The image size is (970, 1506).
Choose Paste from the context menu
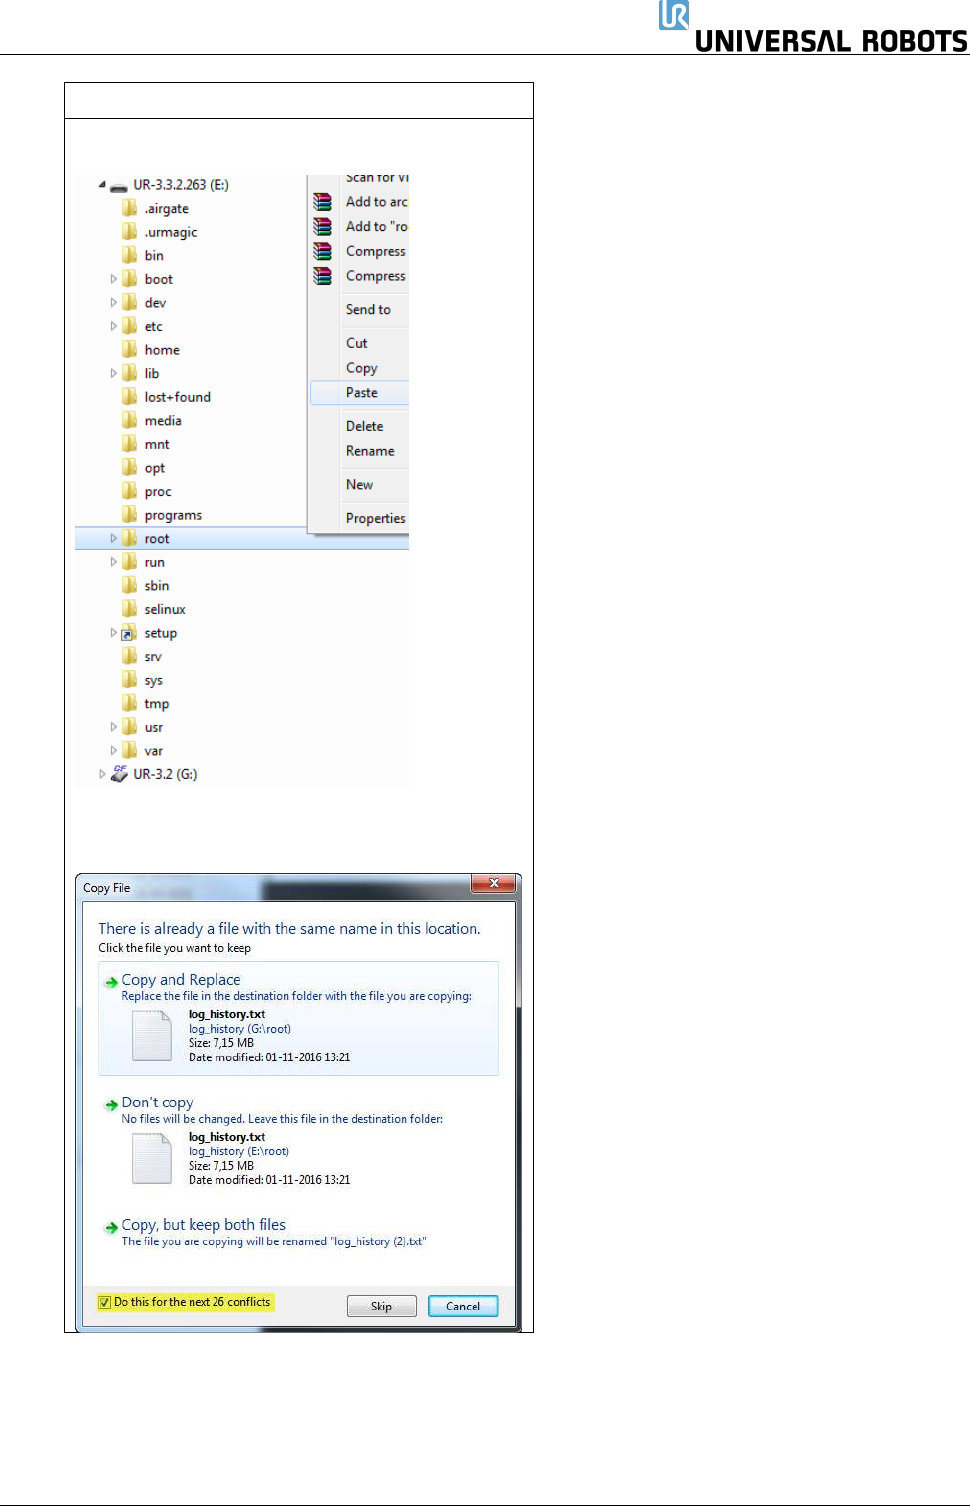[360, 393]
